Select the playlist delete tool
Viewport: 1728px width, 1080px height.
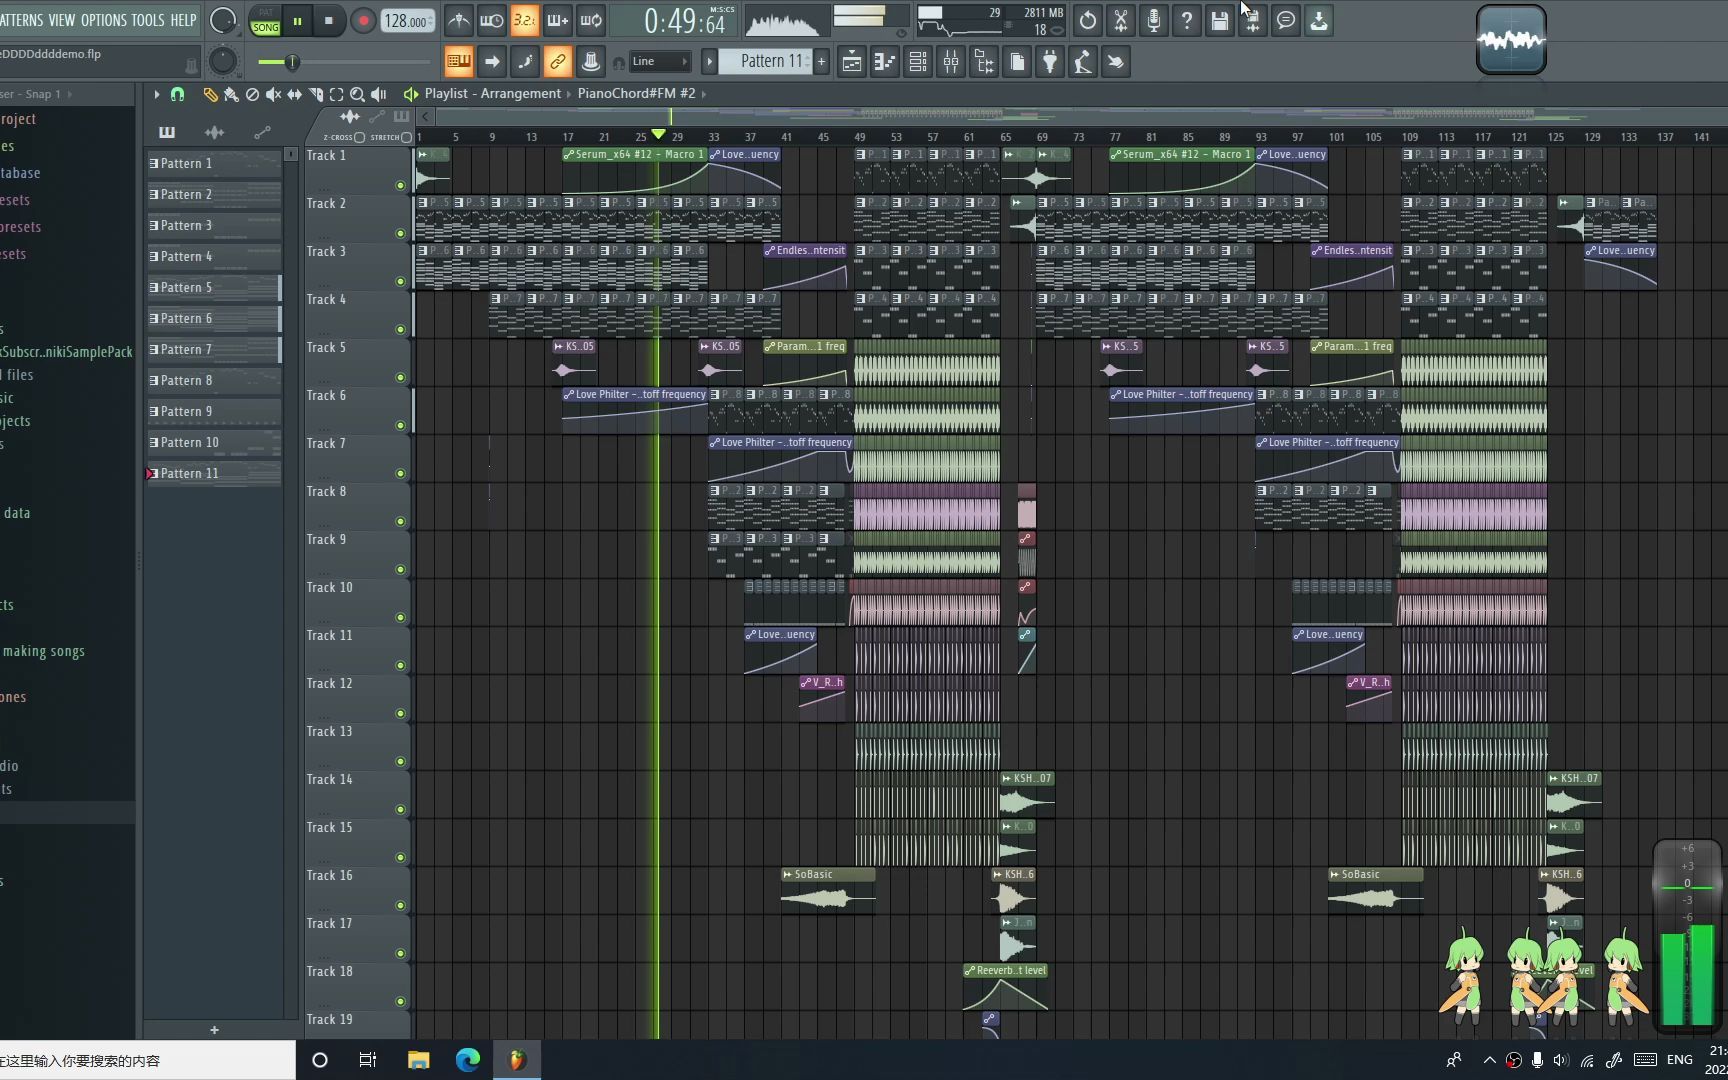252,94
